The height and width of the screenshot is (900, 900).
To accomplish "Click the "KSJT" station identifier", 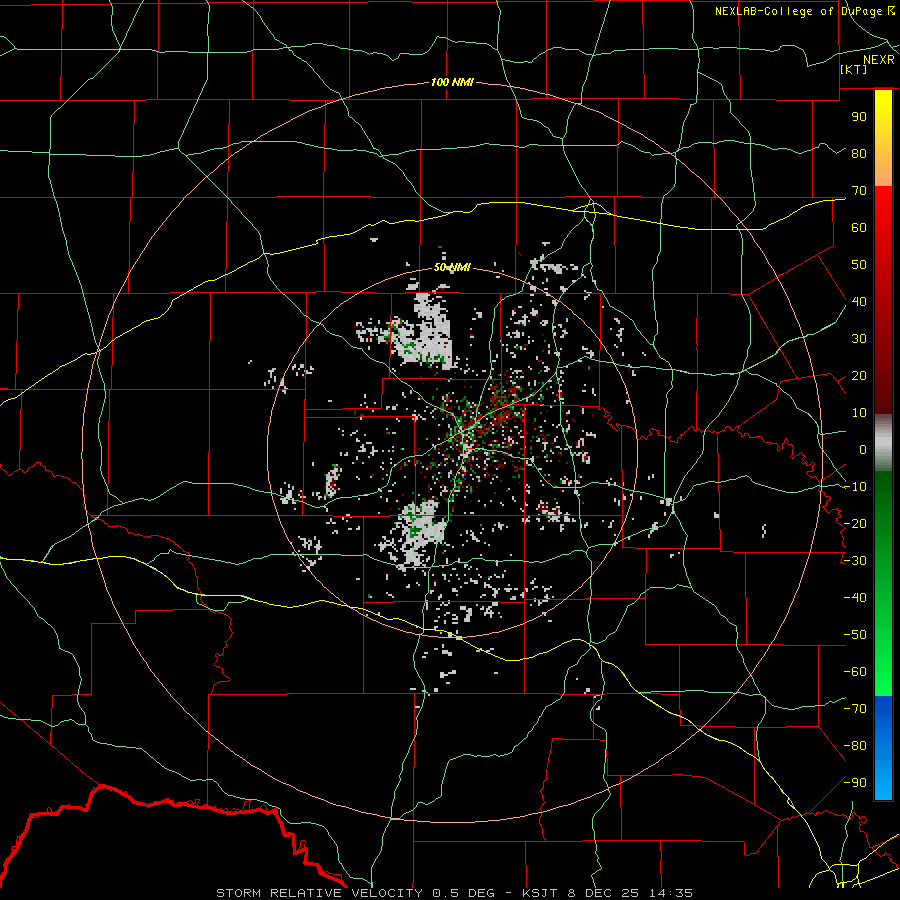I will coord(540,893).
